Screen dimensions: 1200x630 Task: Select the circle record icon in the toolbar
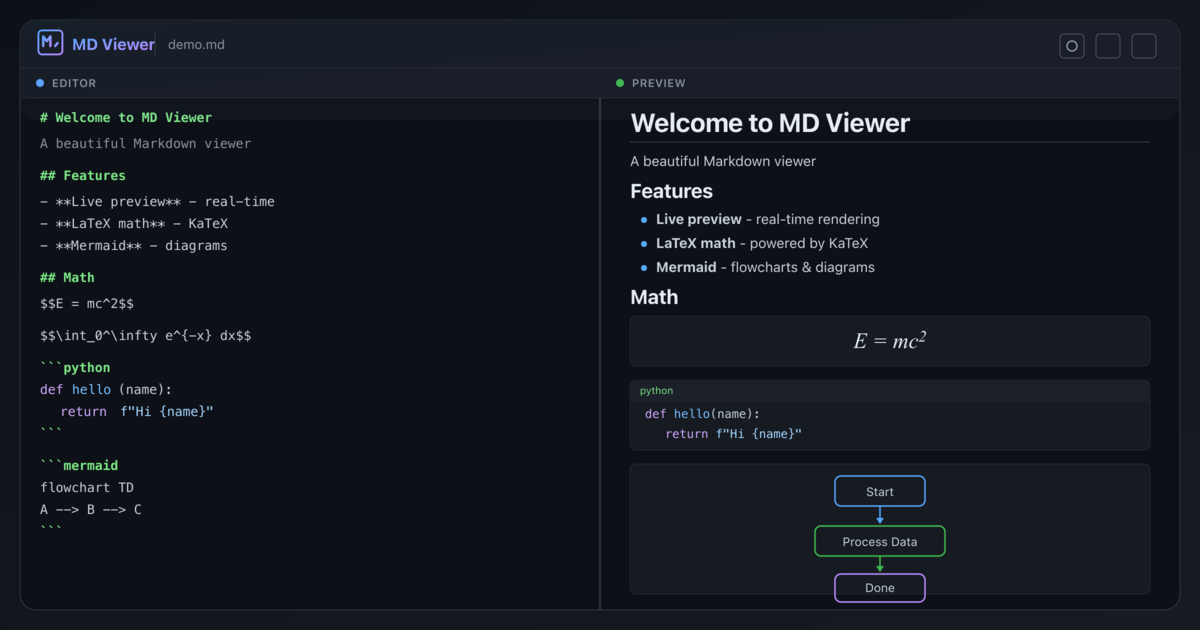point(1071,46)
